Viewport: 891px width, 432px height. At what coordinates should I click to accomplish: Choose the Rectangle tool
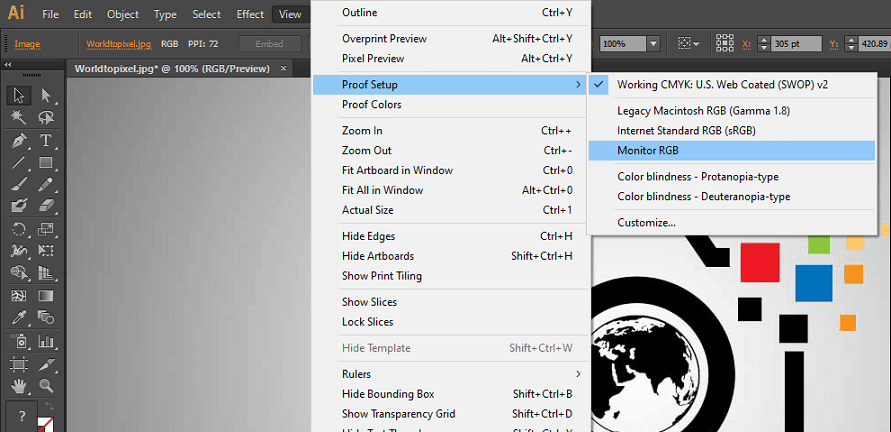coord(45,163)
